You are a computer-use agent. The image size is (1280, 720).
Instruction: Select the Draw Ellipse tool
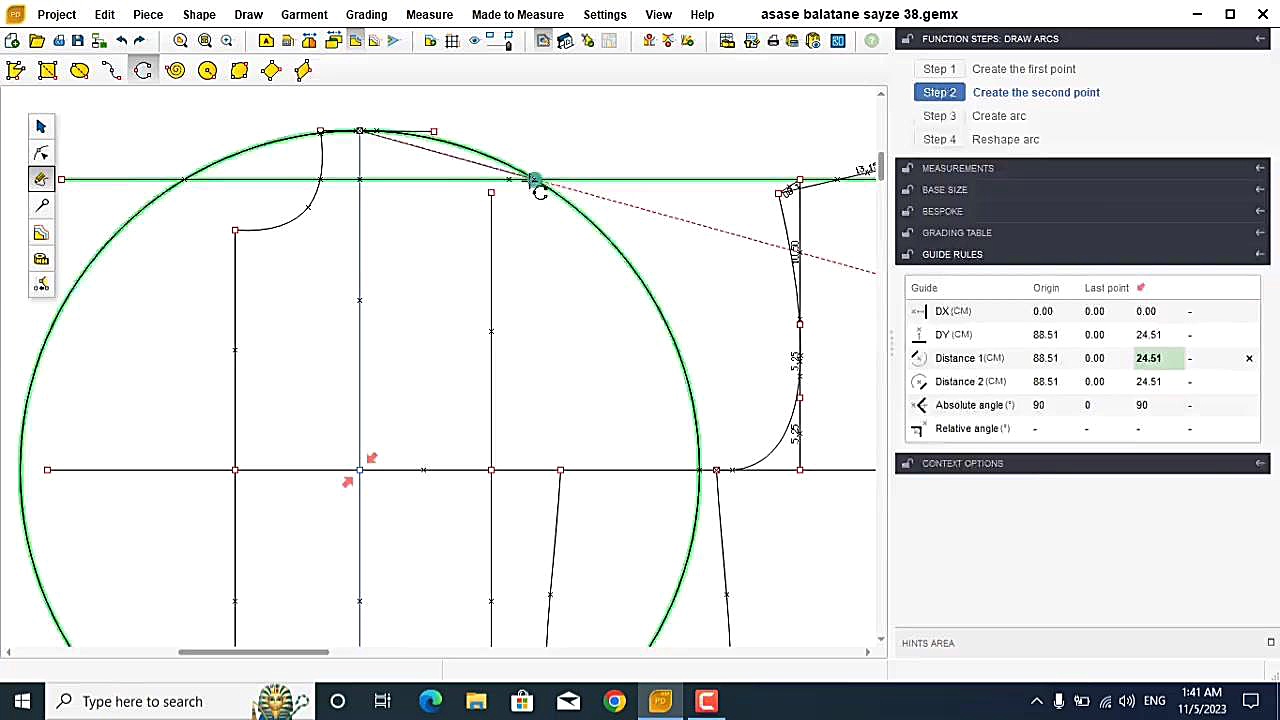click(x=79, y=70)
